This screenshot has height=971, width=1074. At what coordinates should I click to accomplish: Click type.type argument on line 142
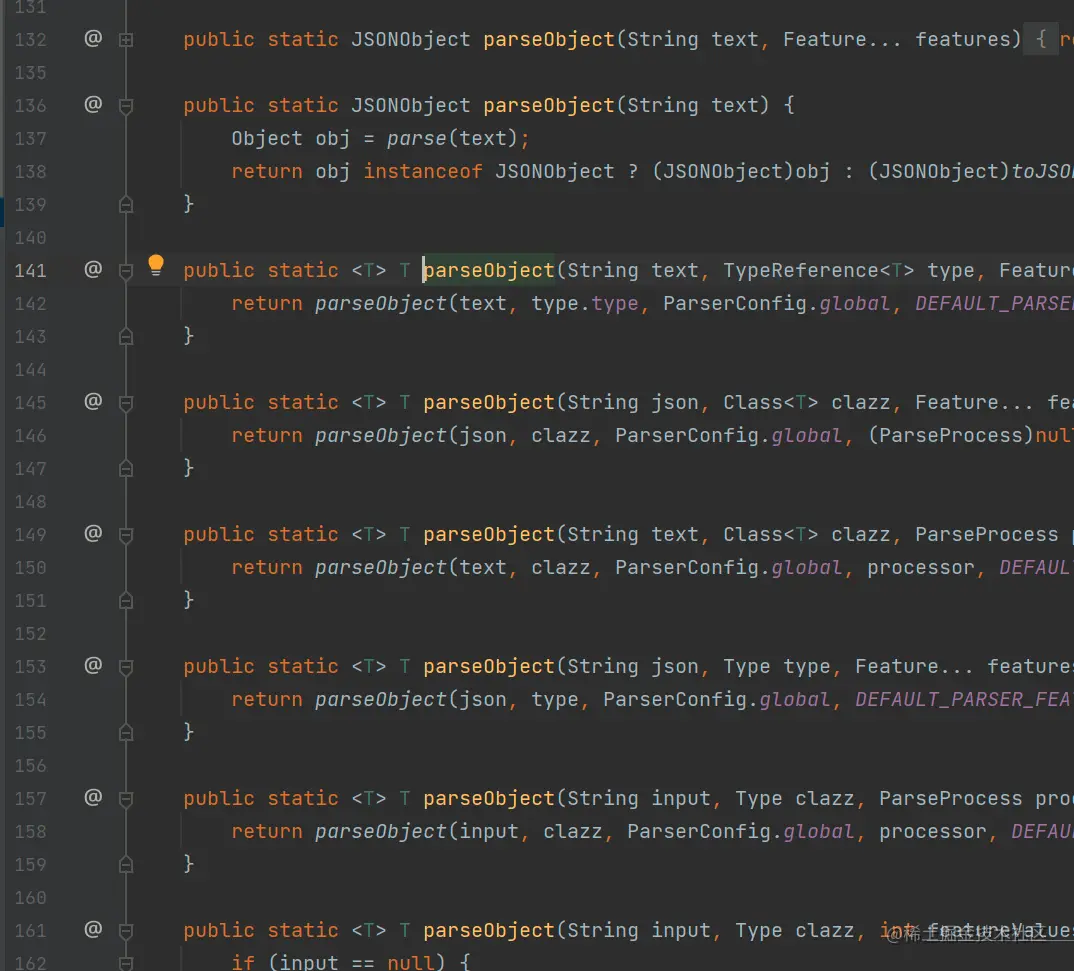[x=585, y=303]
